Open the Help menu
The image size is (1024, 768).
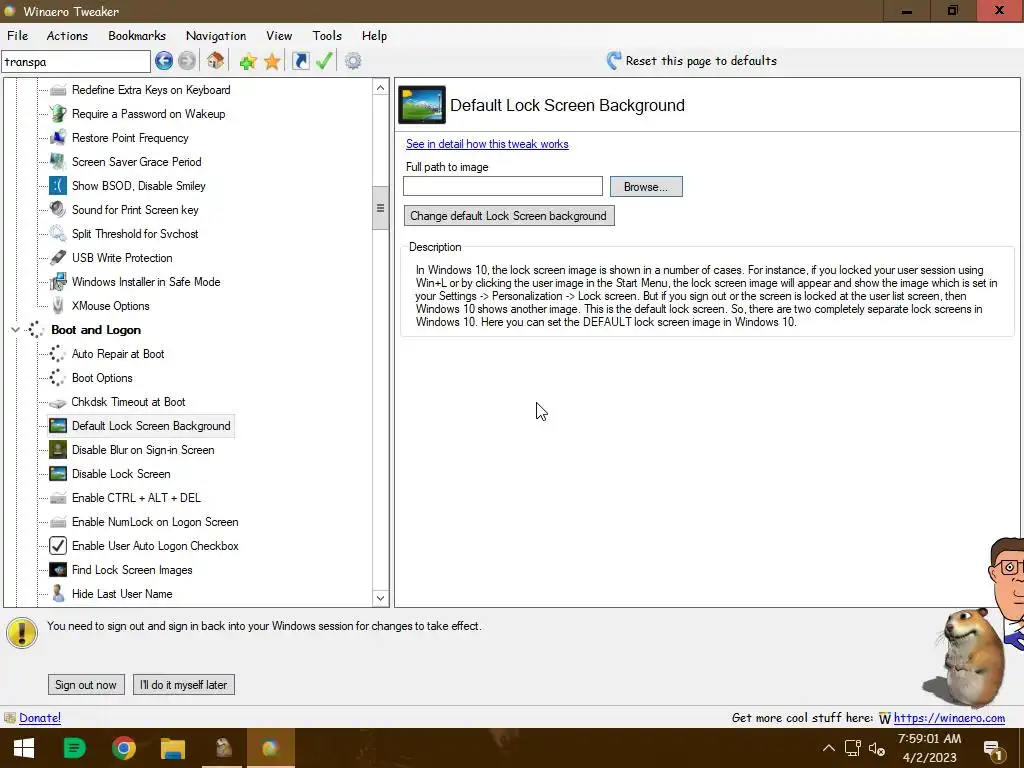(374, 36)
